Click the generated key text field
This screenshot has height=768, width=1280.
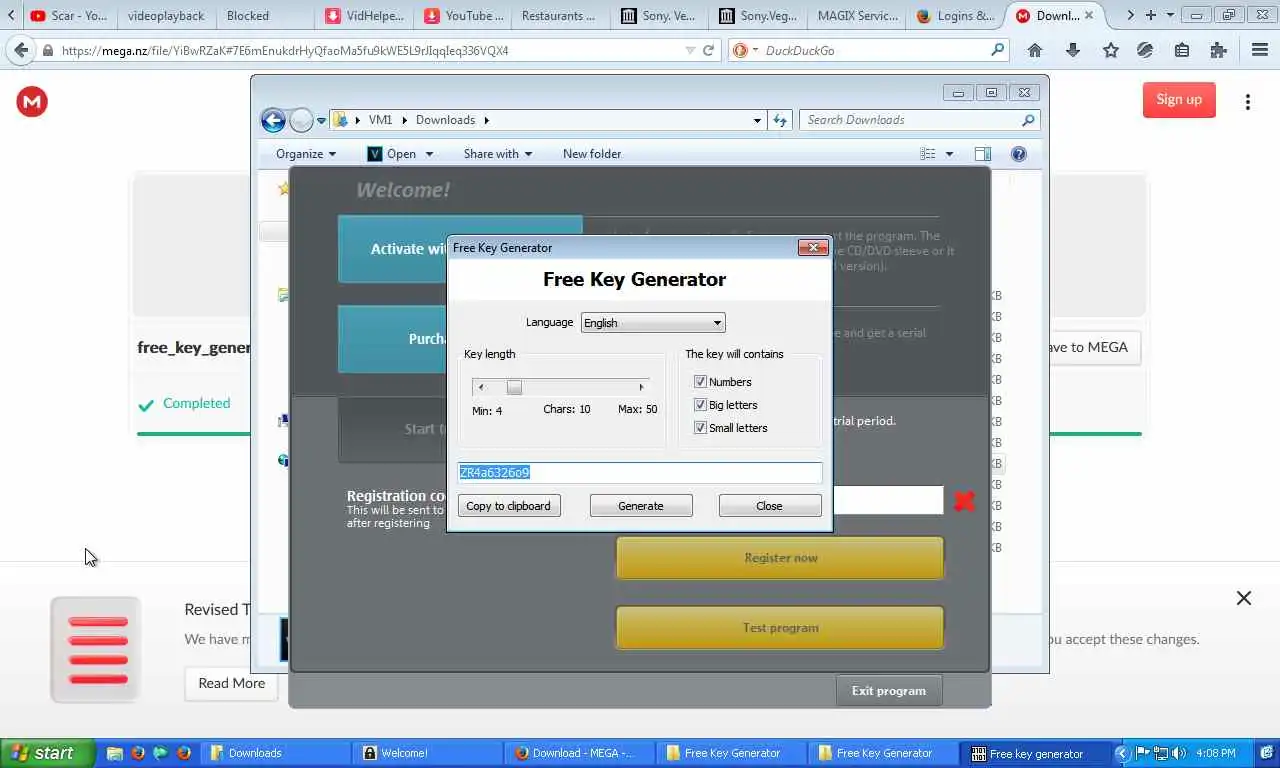(640, 472)
